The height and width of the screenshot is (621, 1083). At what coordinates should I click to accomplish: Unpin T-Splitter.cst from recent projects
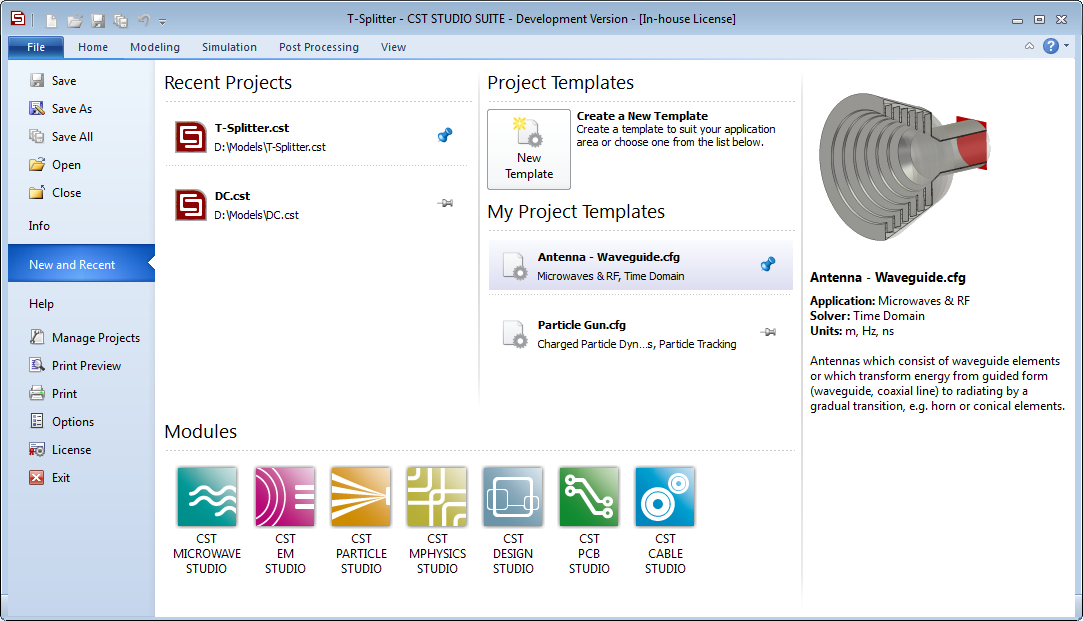tap(445, 135)
